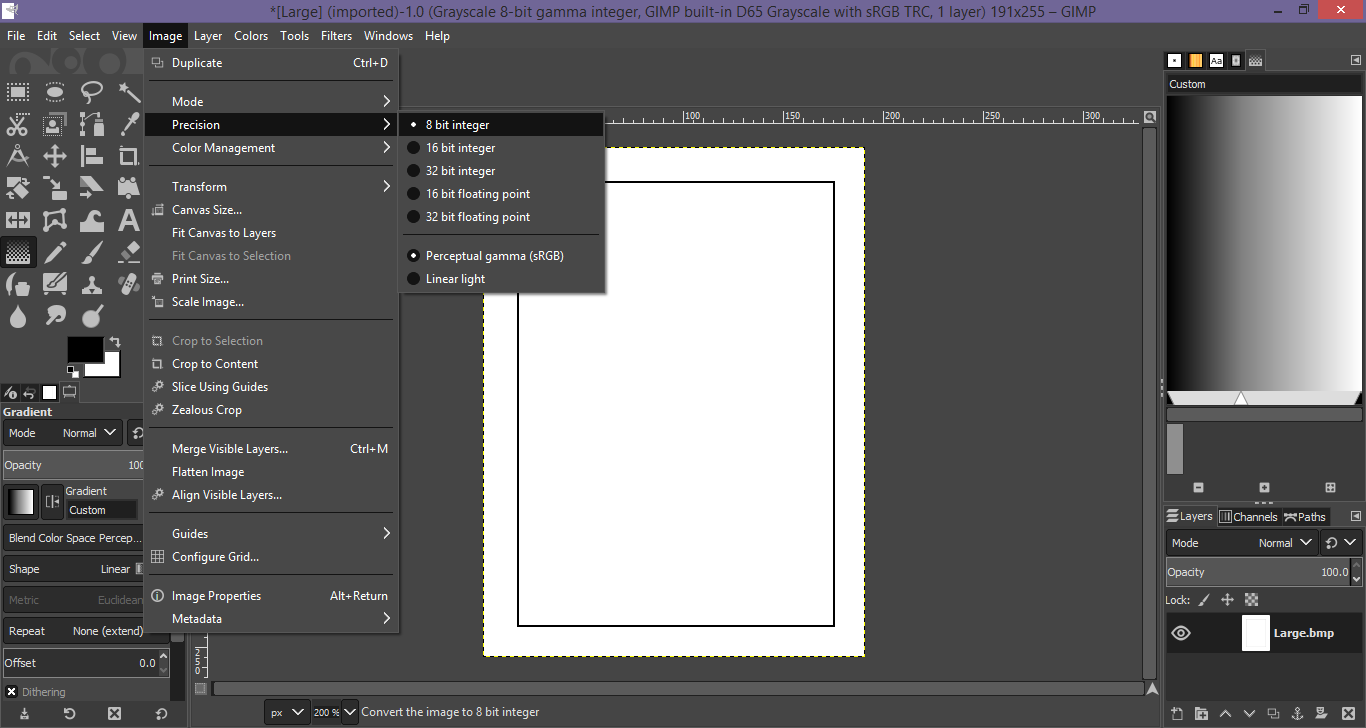Swap foreground and background colors
The height and width of the screenshot is (728, 1366).
click(x=115, y=343)
